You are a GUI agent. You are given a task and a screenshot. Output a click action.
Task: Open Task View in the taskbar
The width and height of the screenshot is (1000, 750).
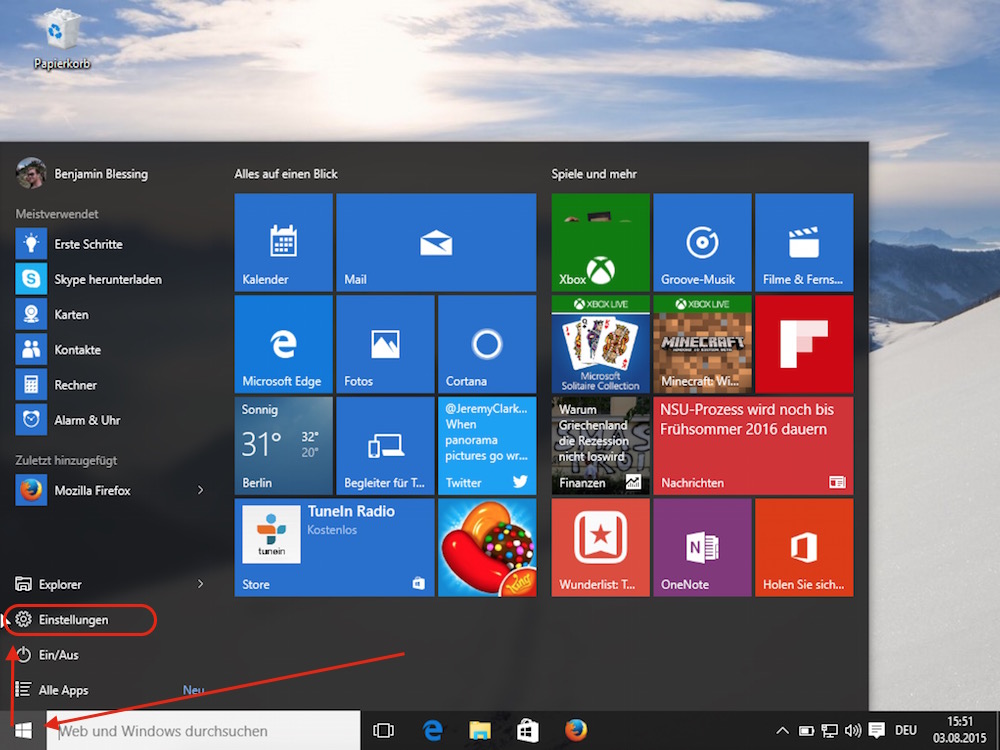383,730
